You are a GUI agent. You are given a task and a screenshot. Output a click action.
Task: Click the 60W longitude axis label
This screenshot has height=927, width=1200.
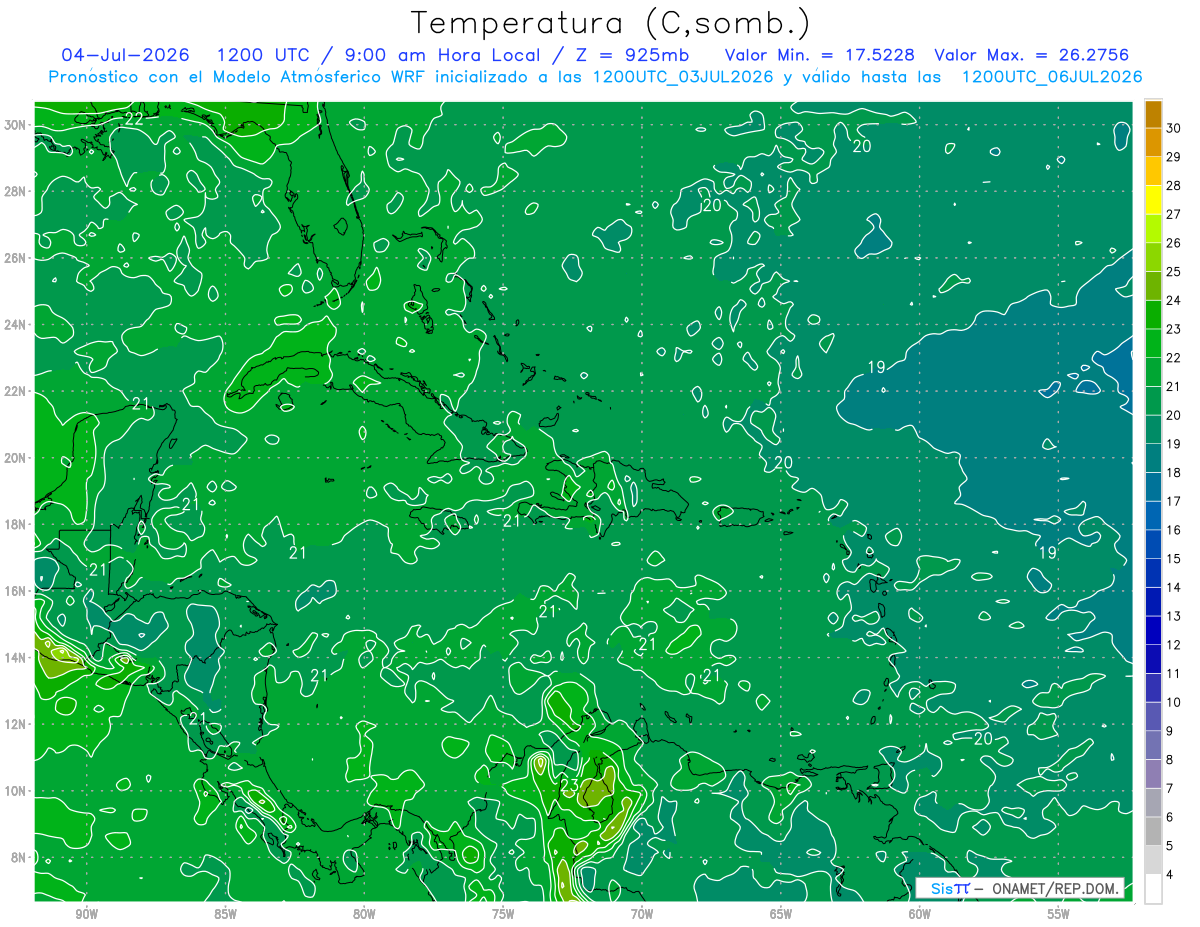[x=920, y=915]
